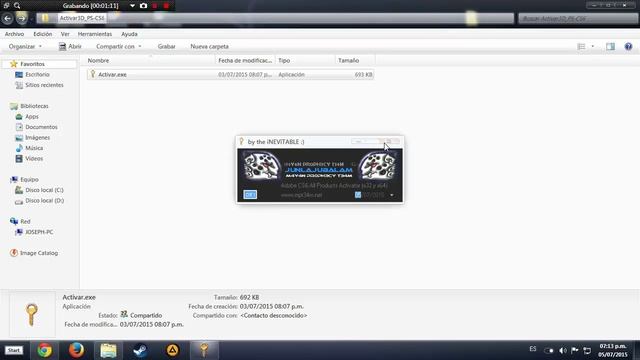Open the orange triangle app on the taskbar
The height and width of the screenshot is (360, 640).
click(x=172, y=350)
